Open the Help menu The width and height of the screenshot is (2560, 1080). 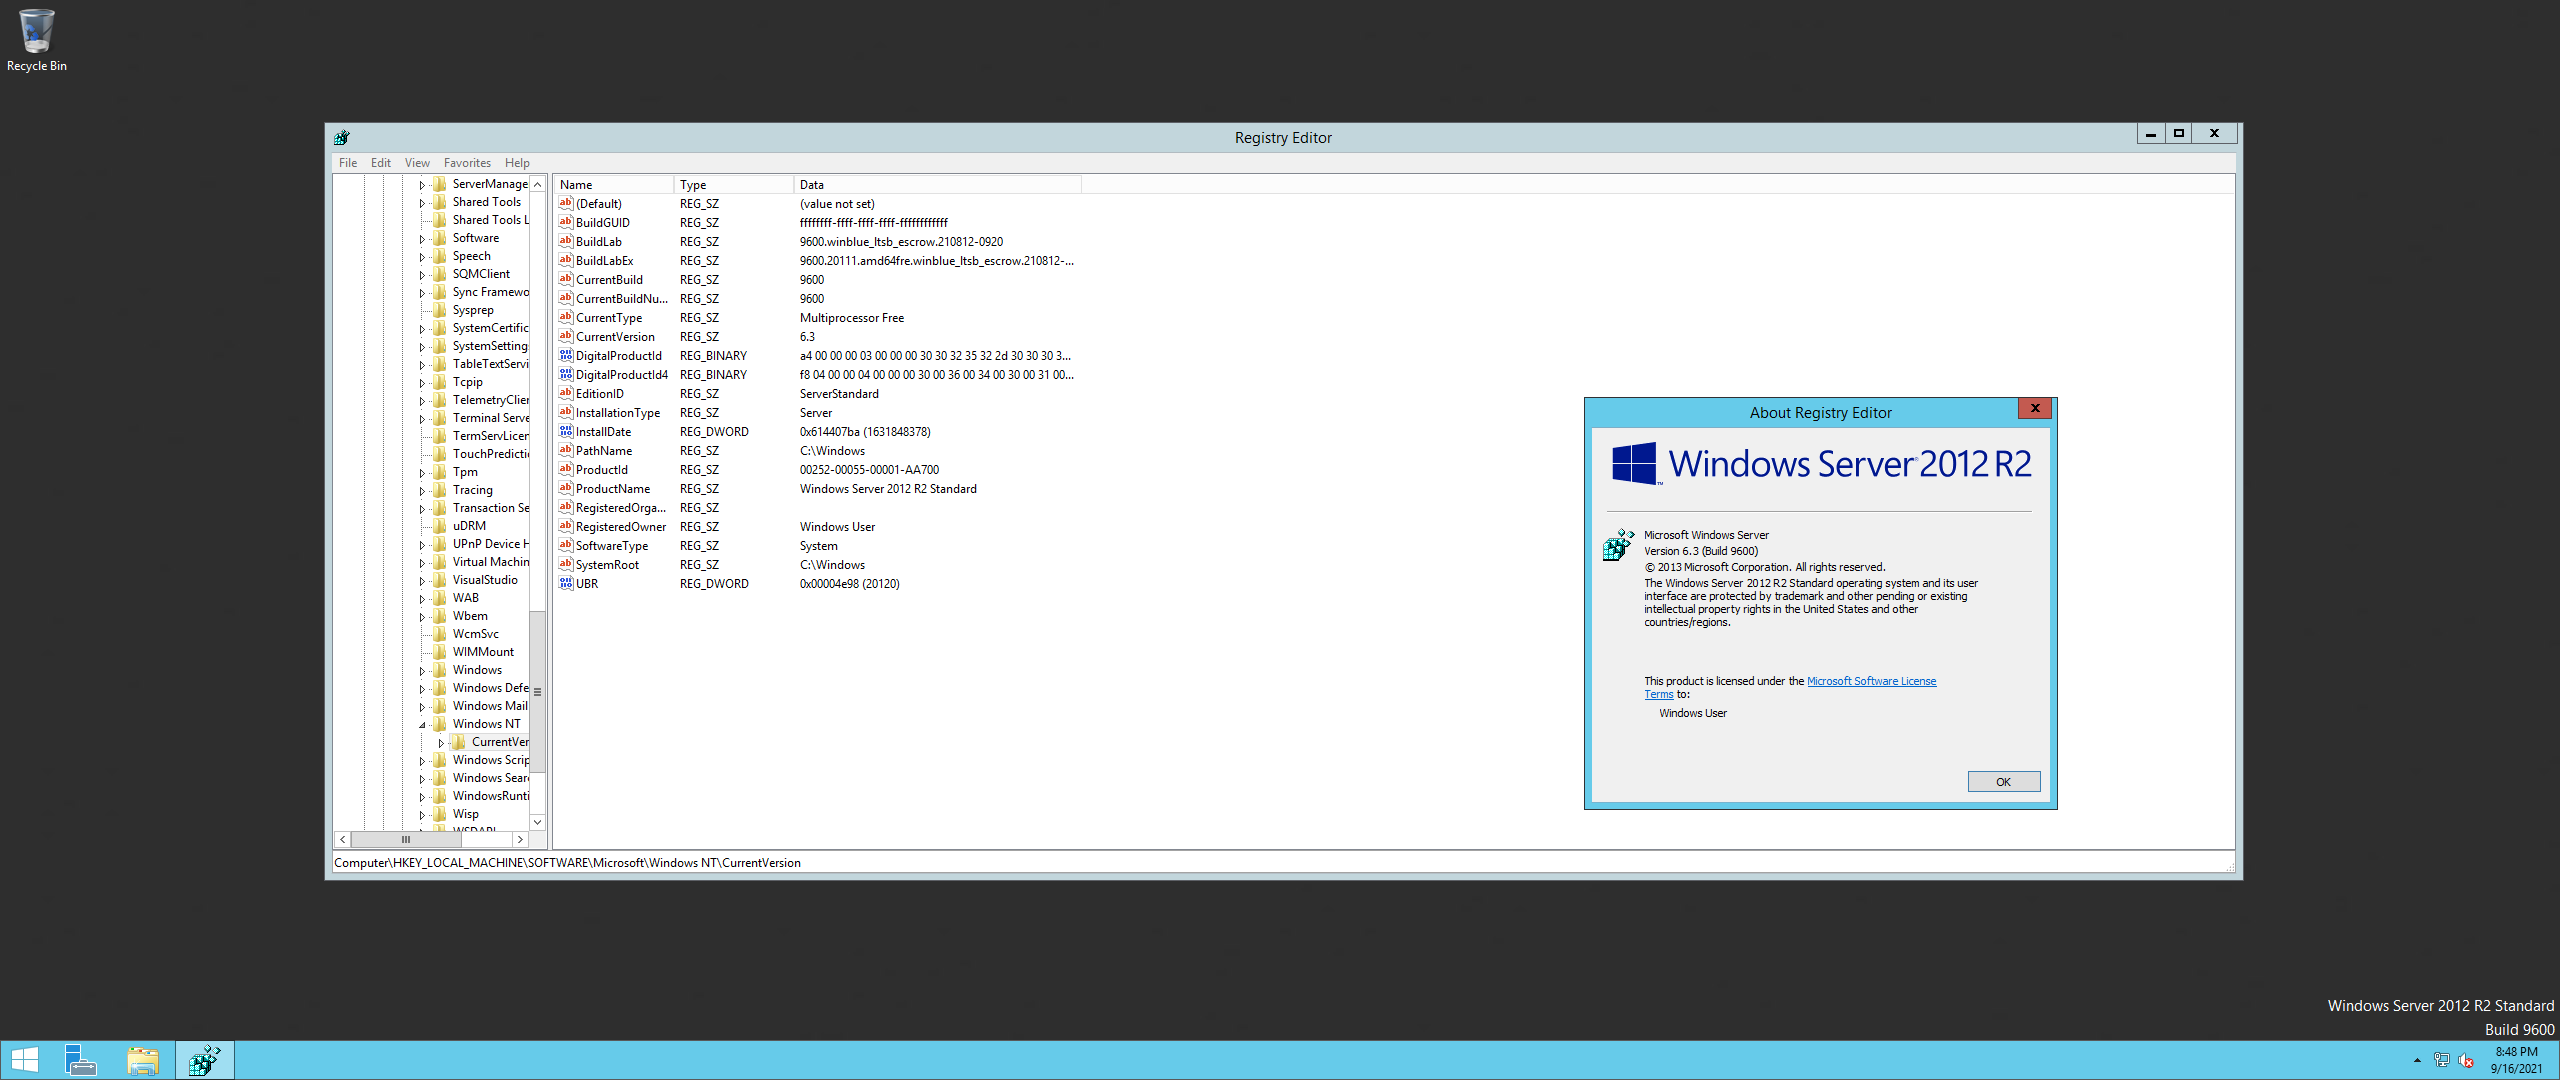[517, 163]
